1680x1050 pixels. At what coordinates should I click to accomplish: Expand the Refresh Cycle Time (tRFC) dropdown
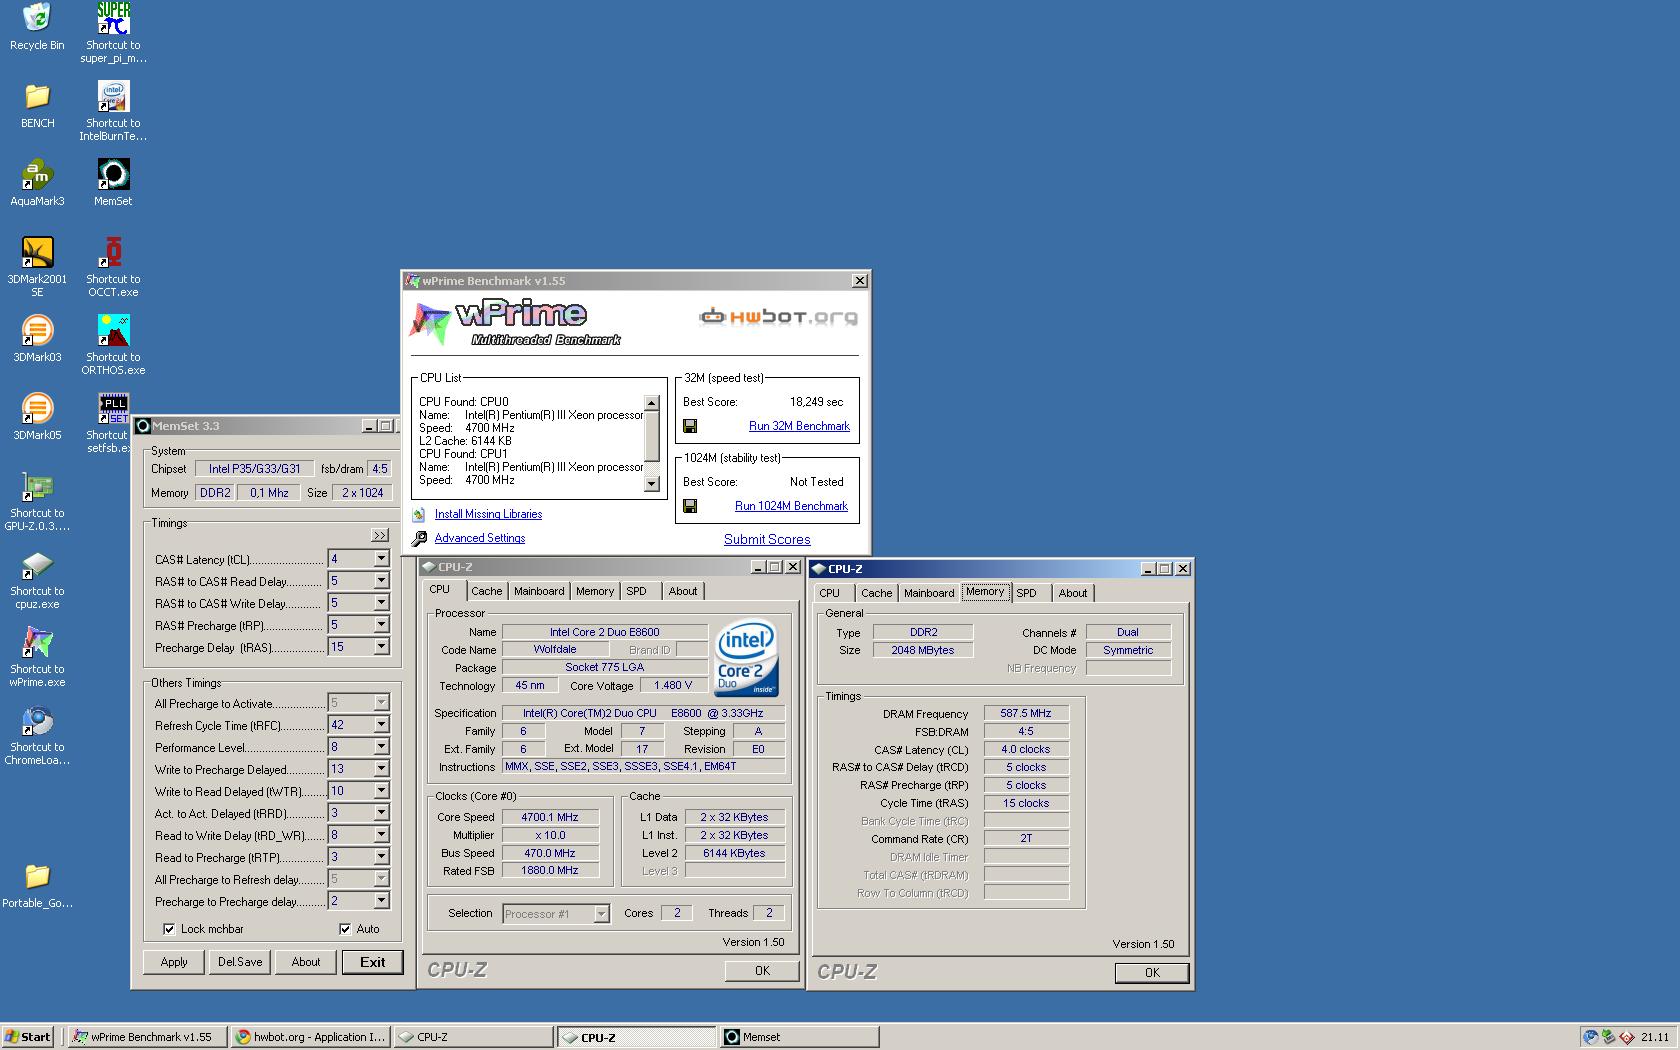(x=381, y=725)
